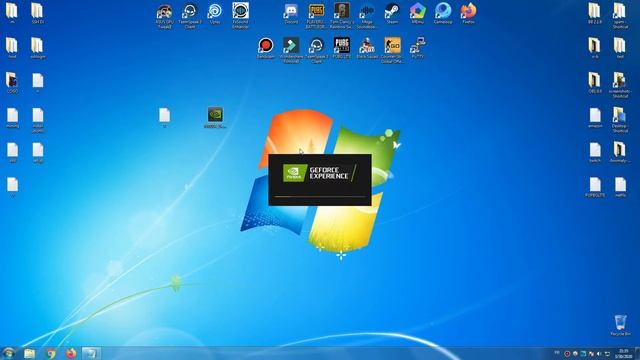Image resolution: width=640 pixels, height=360 pixels.
Task: Launch Google Chrome from the taskbar
Action: [x=51, y=353]
